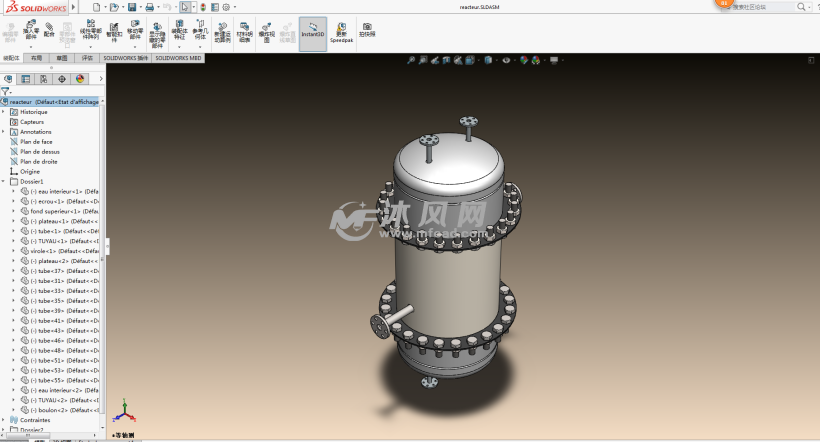
Task: Expand the Contraintes node
Action: pos(3,420)
